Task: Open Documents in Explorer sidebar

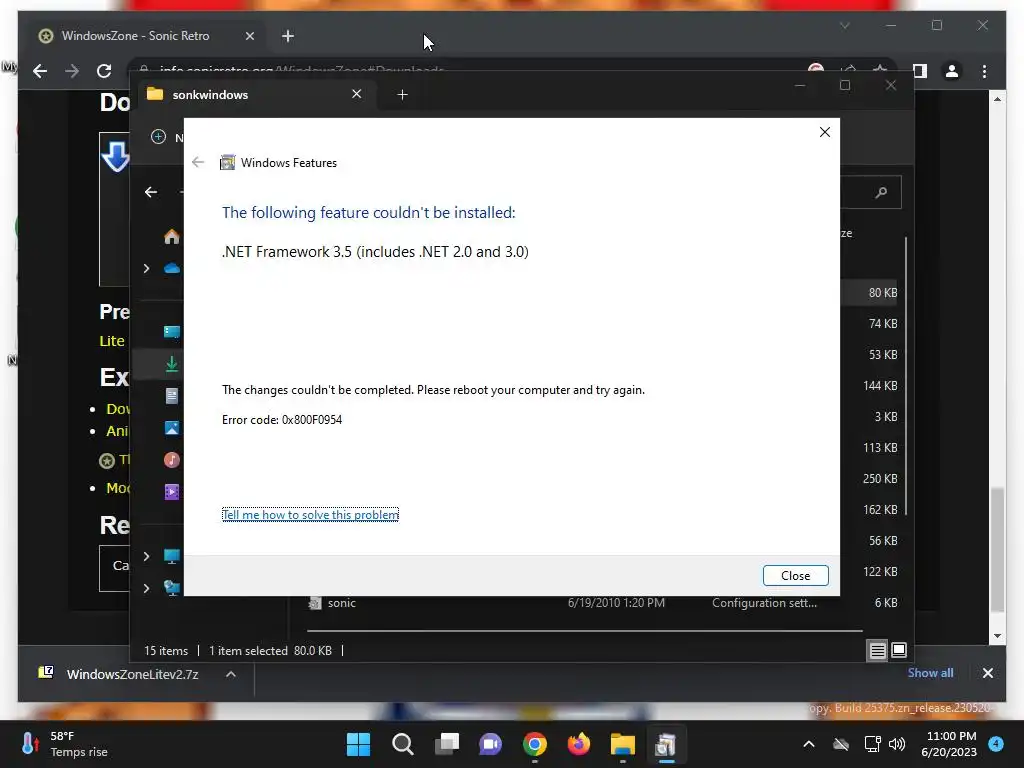Action: tap(172, 396)
